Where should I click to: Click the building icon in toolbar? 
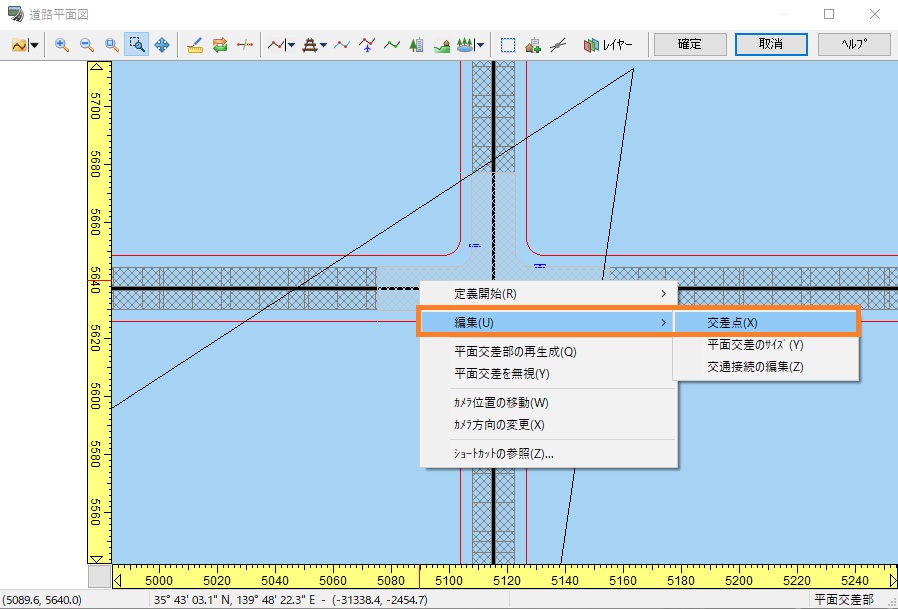pyautogui.click(x=417, y=45)
